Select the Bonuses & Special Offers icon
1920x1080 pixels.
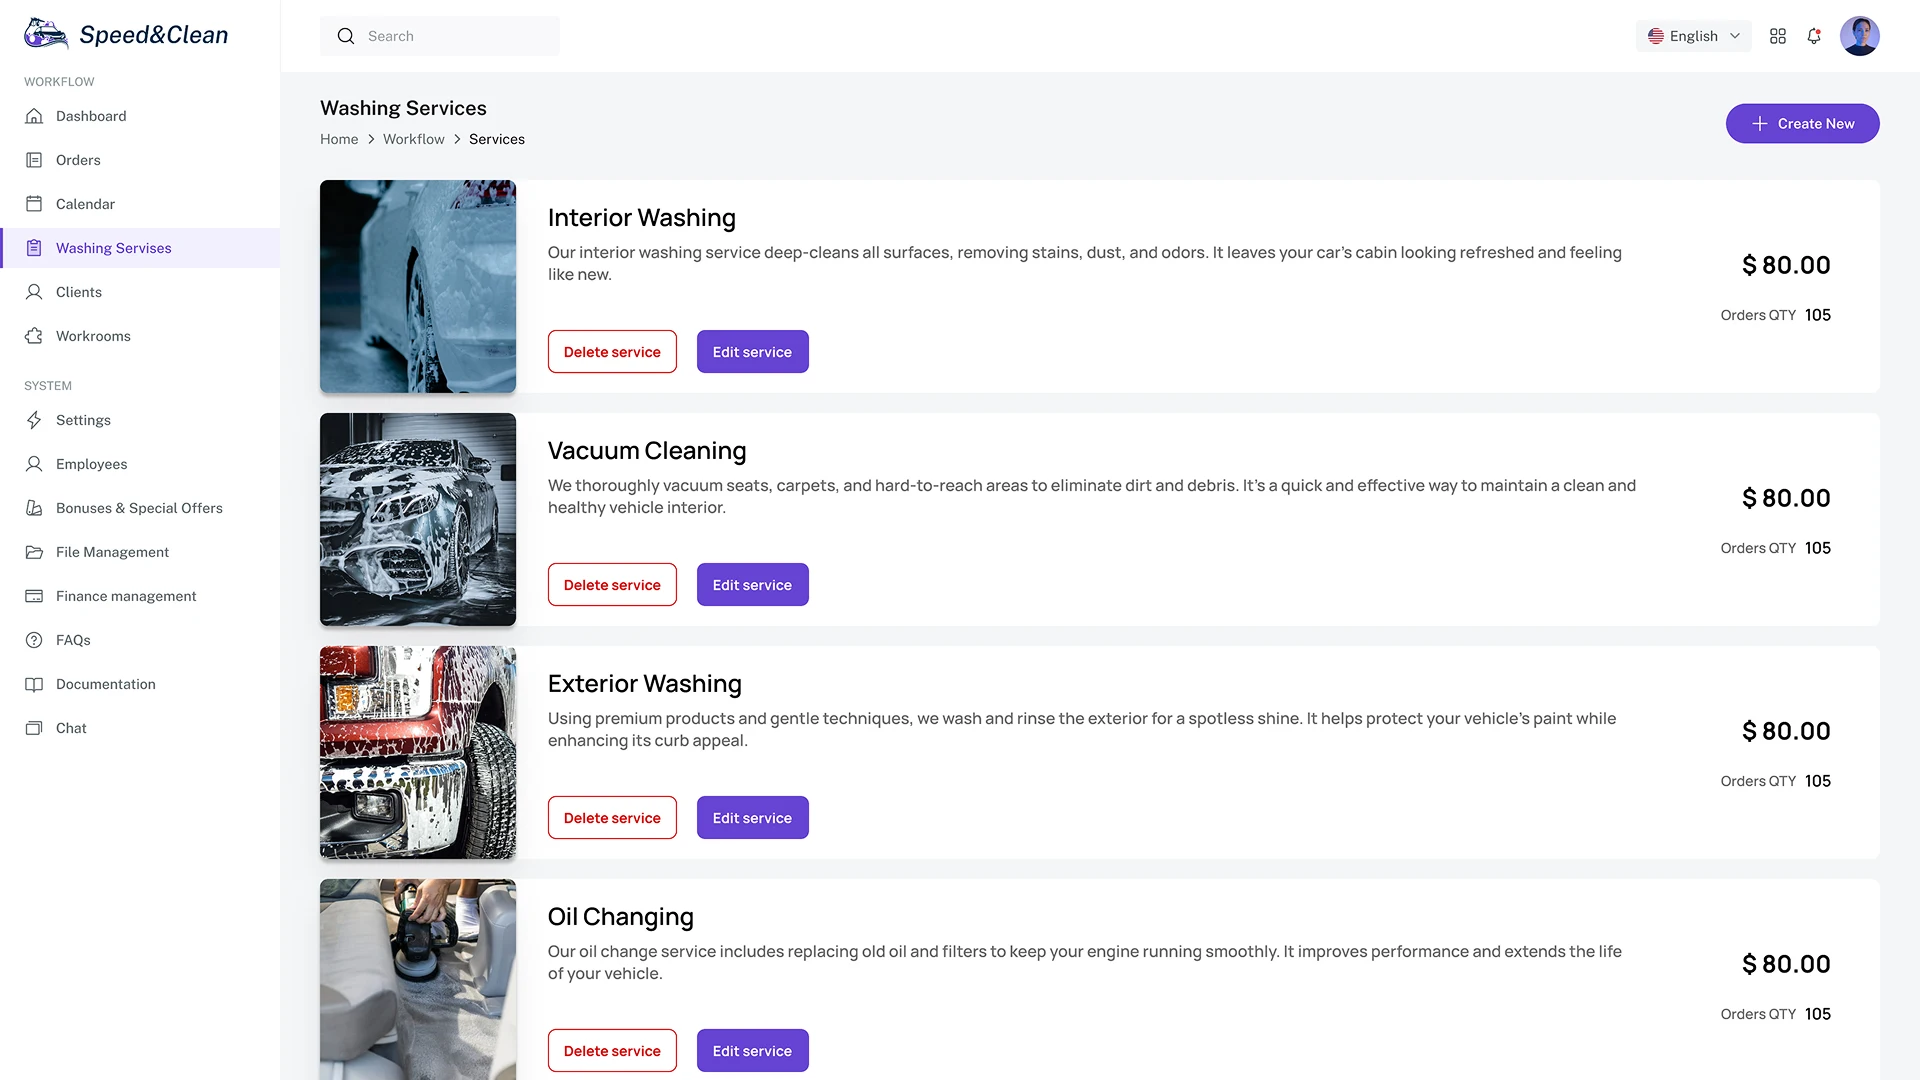pyautogui.click(x=34, y=508)
